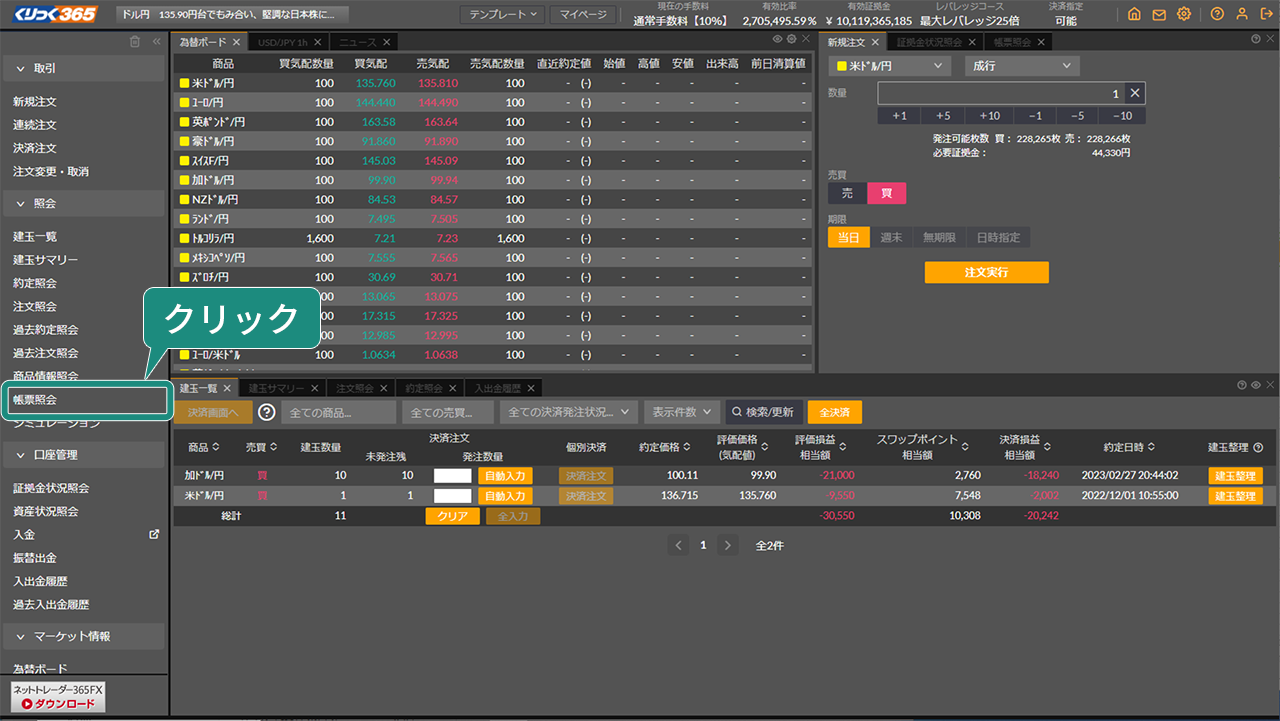Collapse the 口座管理 sidebar section
1280x721 pixels.
[85, 455]
